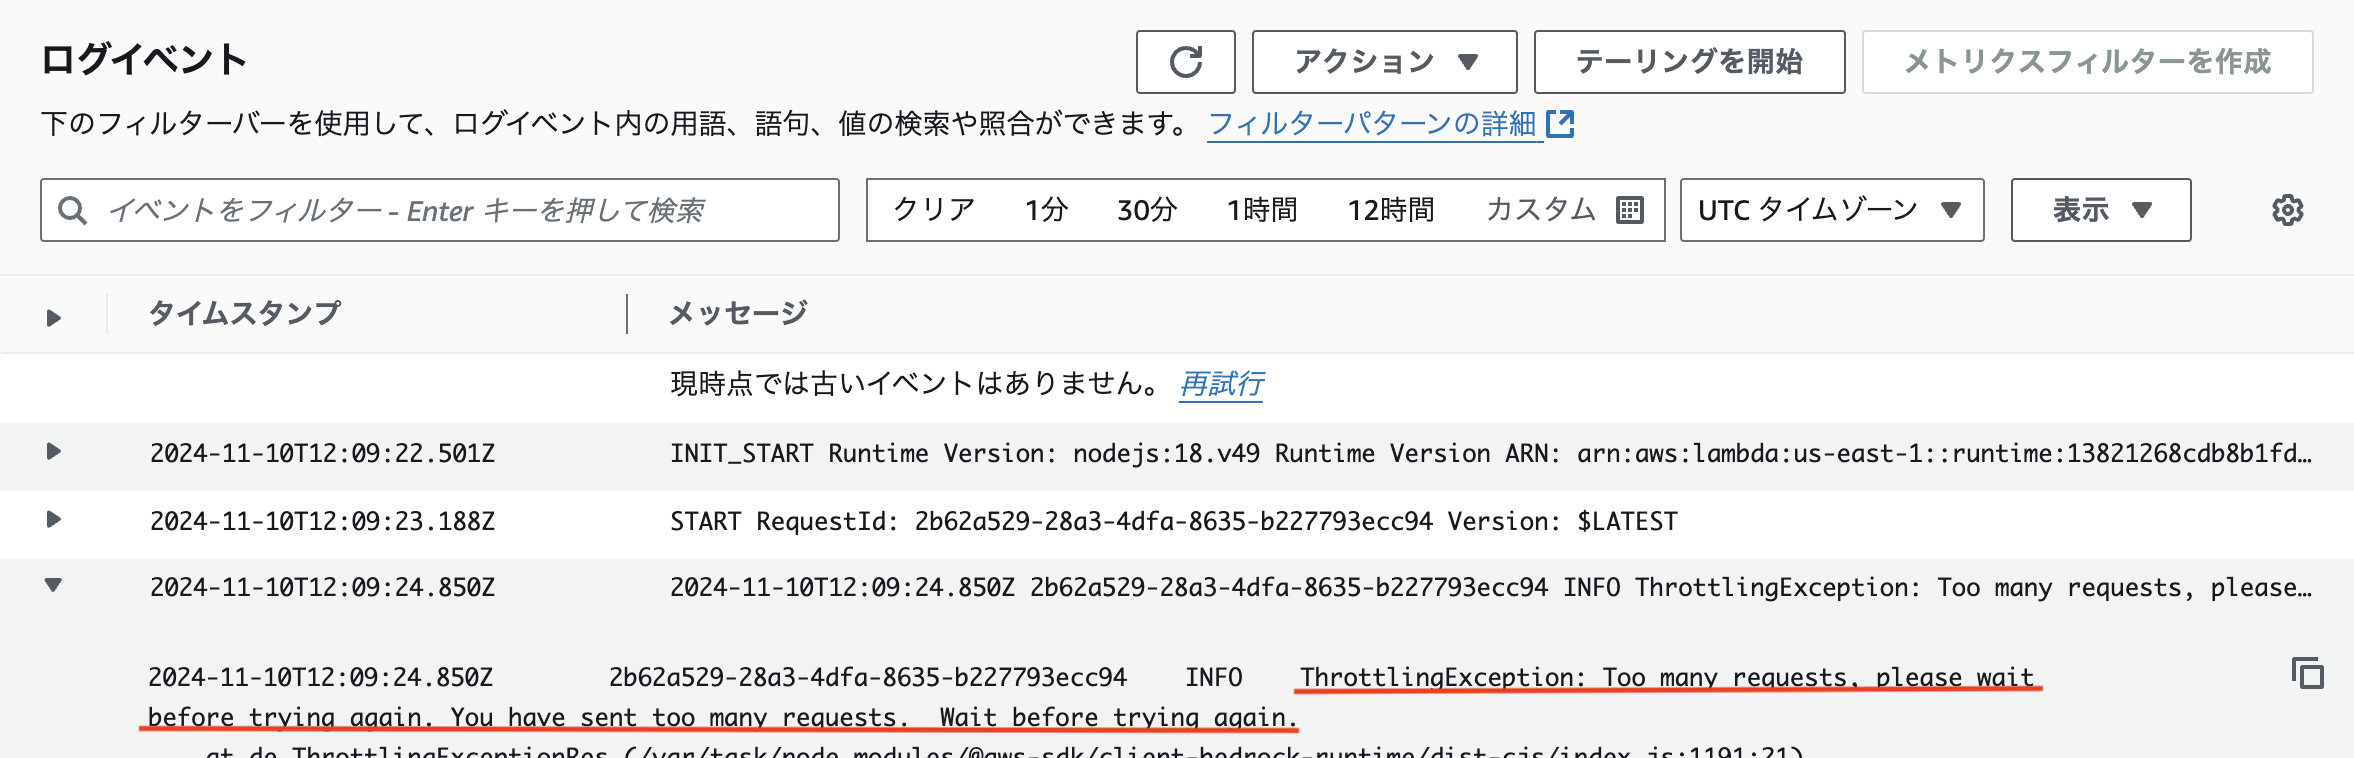Click テーリングを開始 button
Image resolution: width=2354 pixels, height=758 pixels.
1689,62
